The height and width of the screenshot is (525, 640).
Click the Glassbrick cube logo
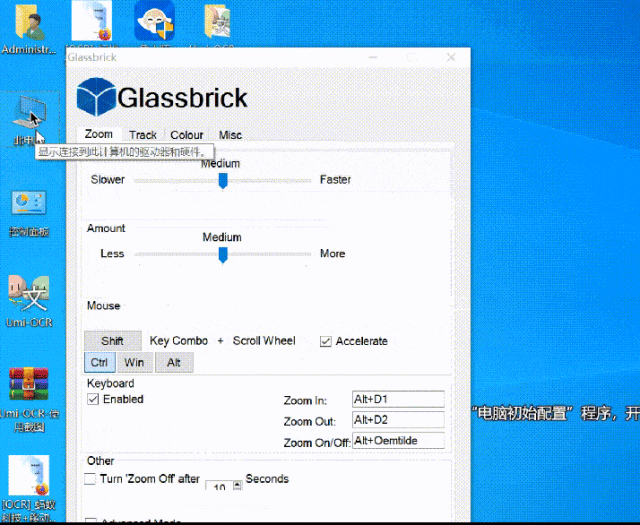(96, 97)
